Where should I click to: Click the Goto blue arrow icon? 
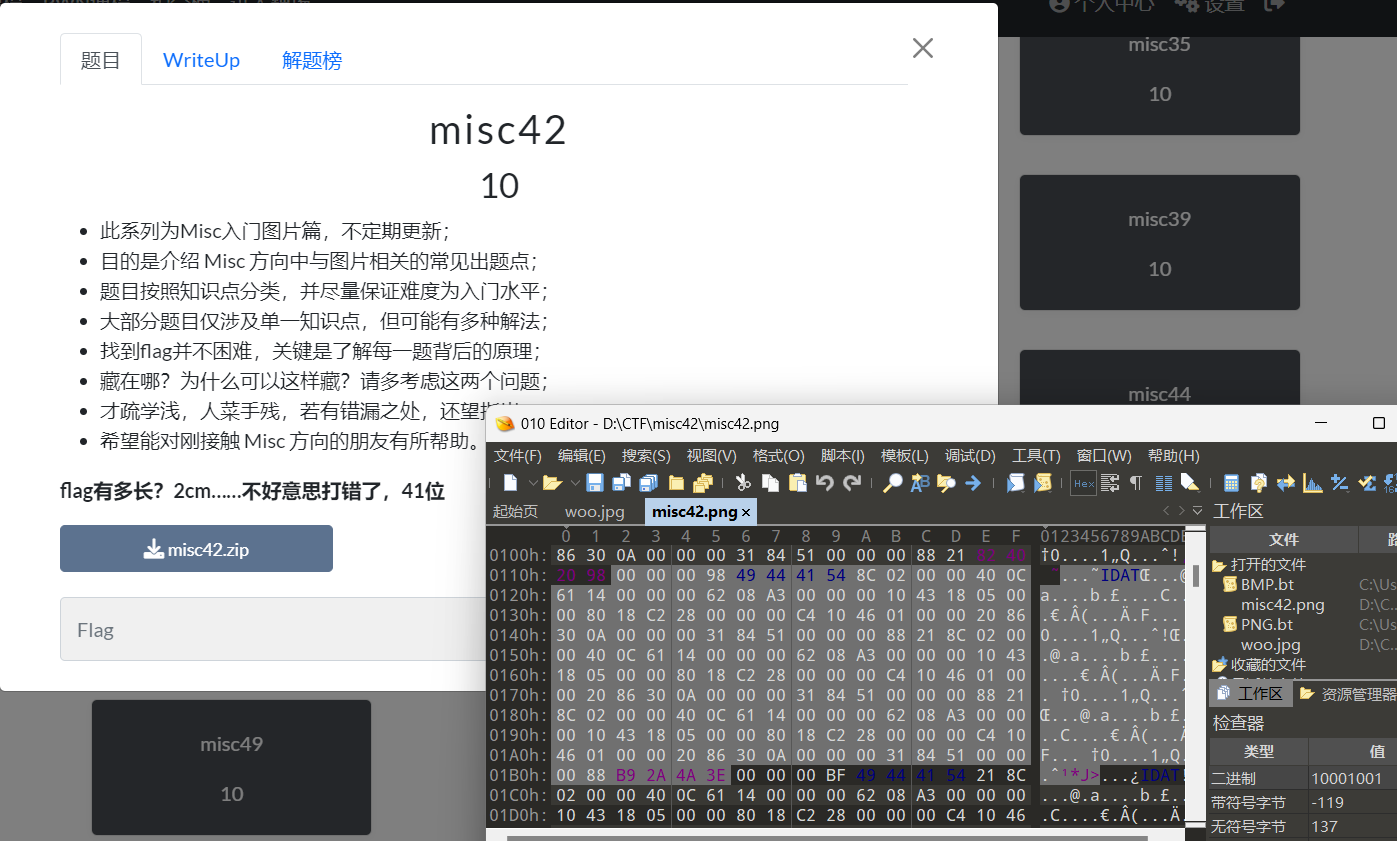pos(973,483)
